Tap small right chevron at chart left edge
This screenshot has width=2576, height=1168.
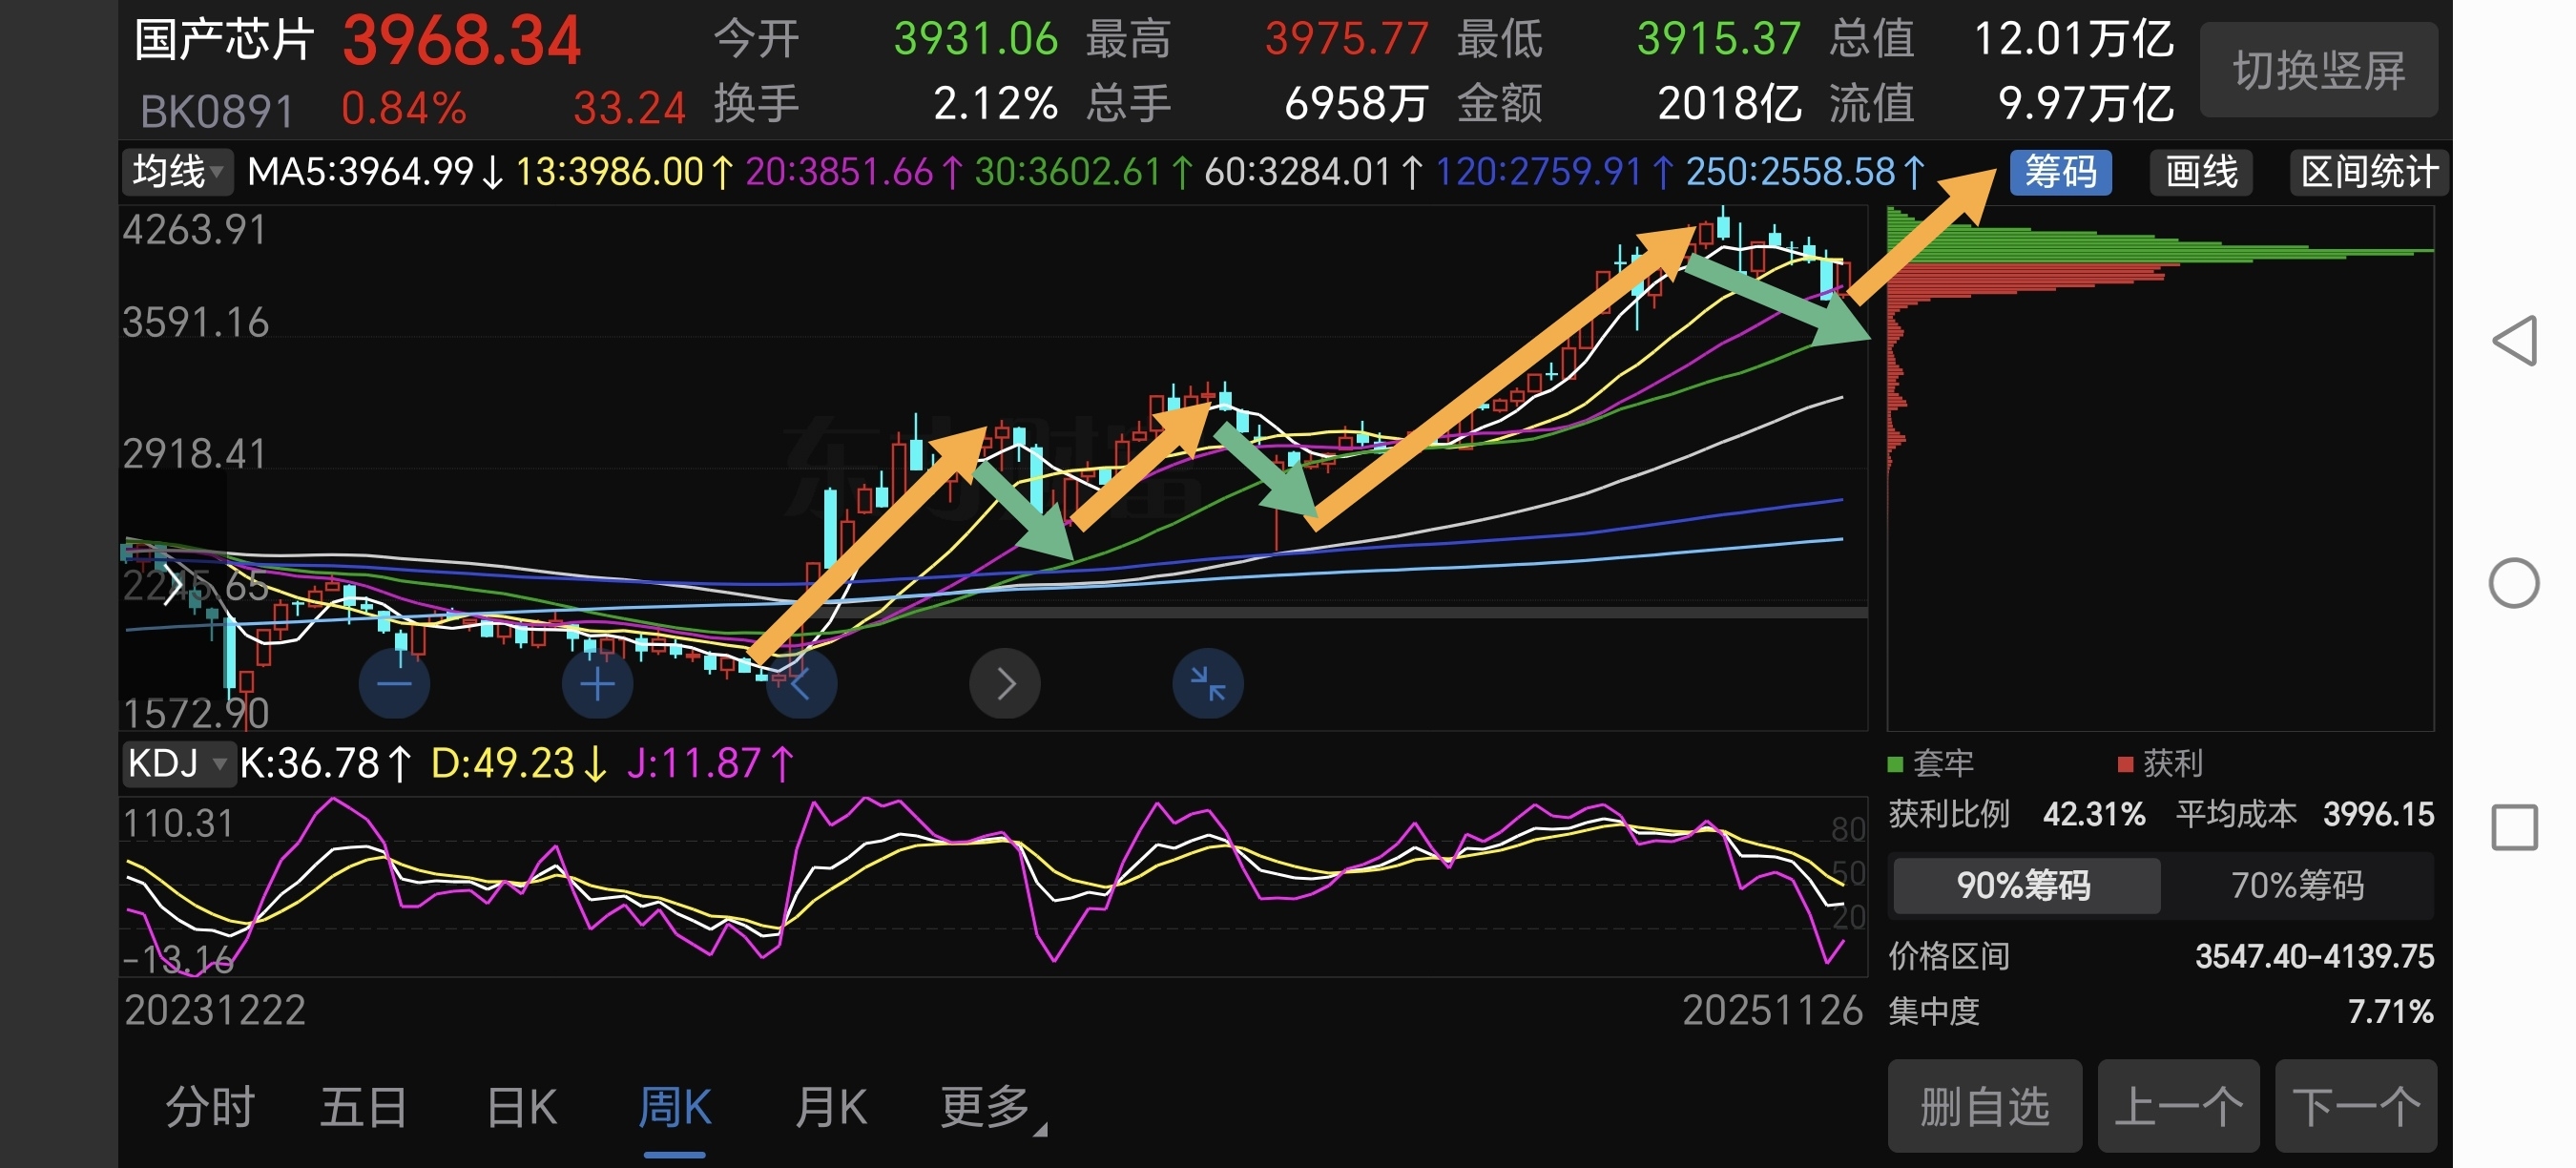click(x=172, y=584)
